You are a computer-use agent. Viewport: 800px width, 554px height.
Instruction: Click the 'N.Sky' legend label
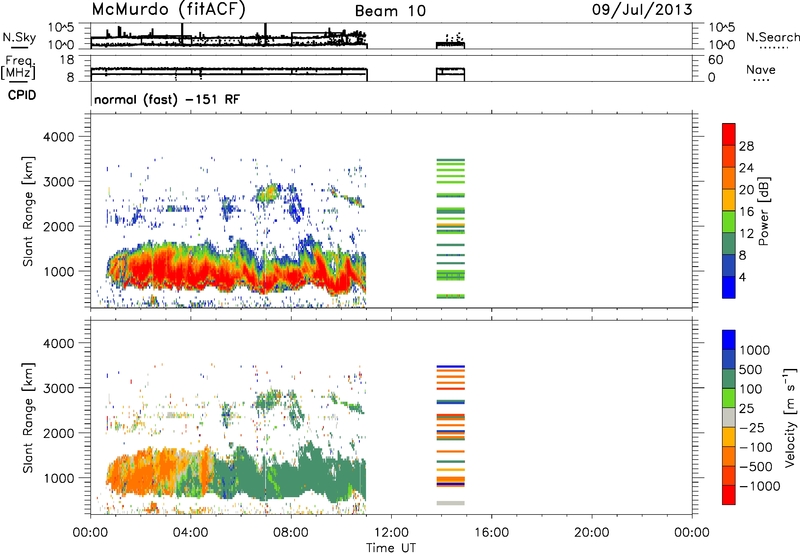click(19, 37)
